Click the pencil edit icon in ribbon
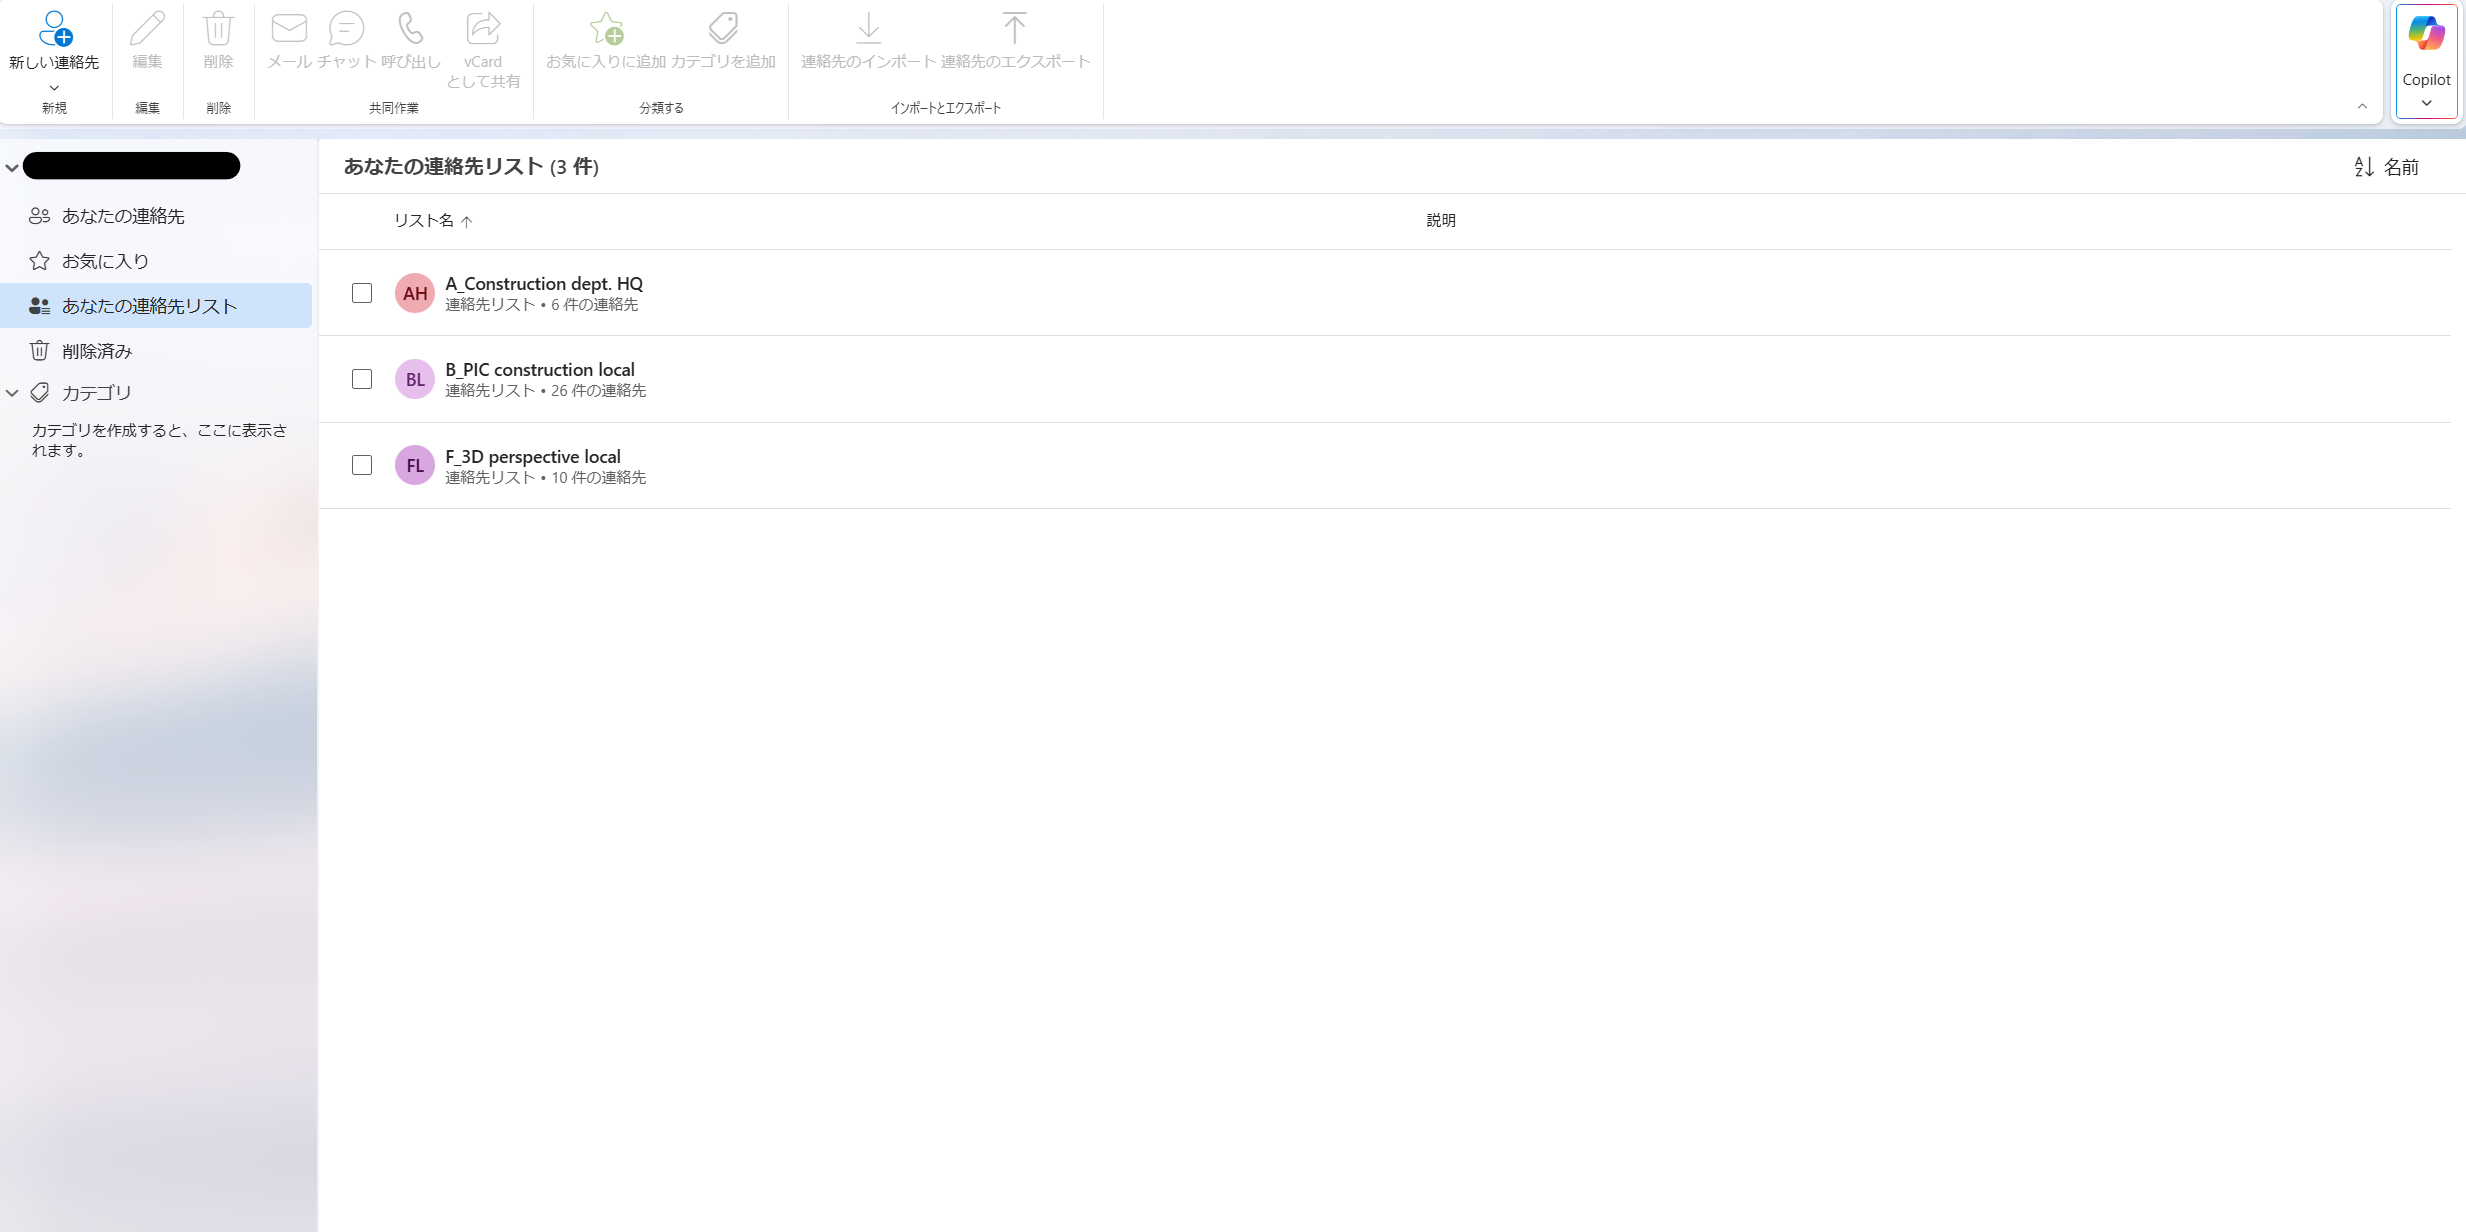Screen dimensions: 2466x1232 147,28
